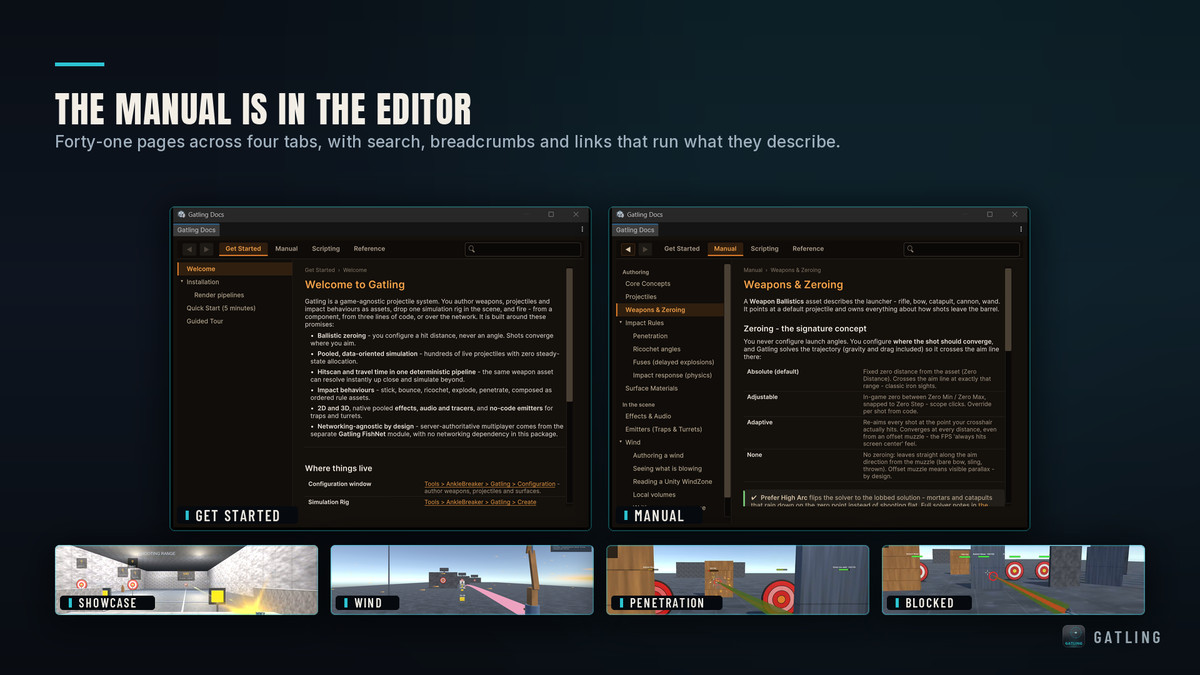Open the Reference tab in the Weapons & Zeroing window

[x=808, y=249]
